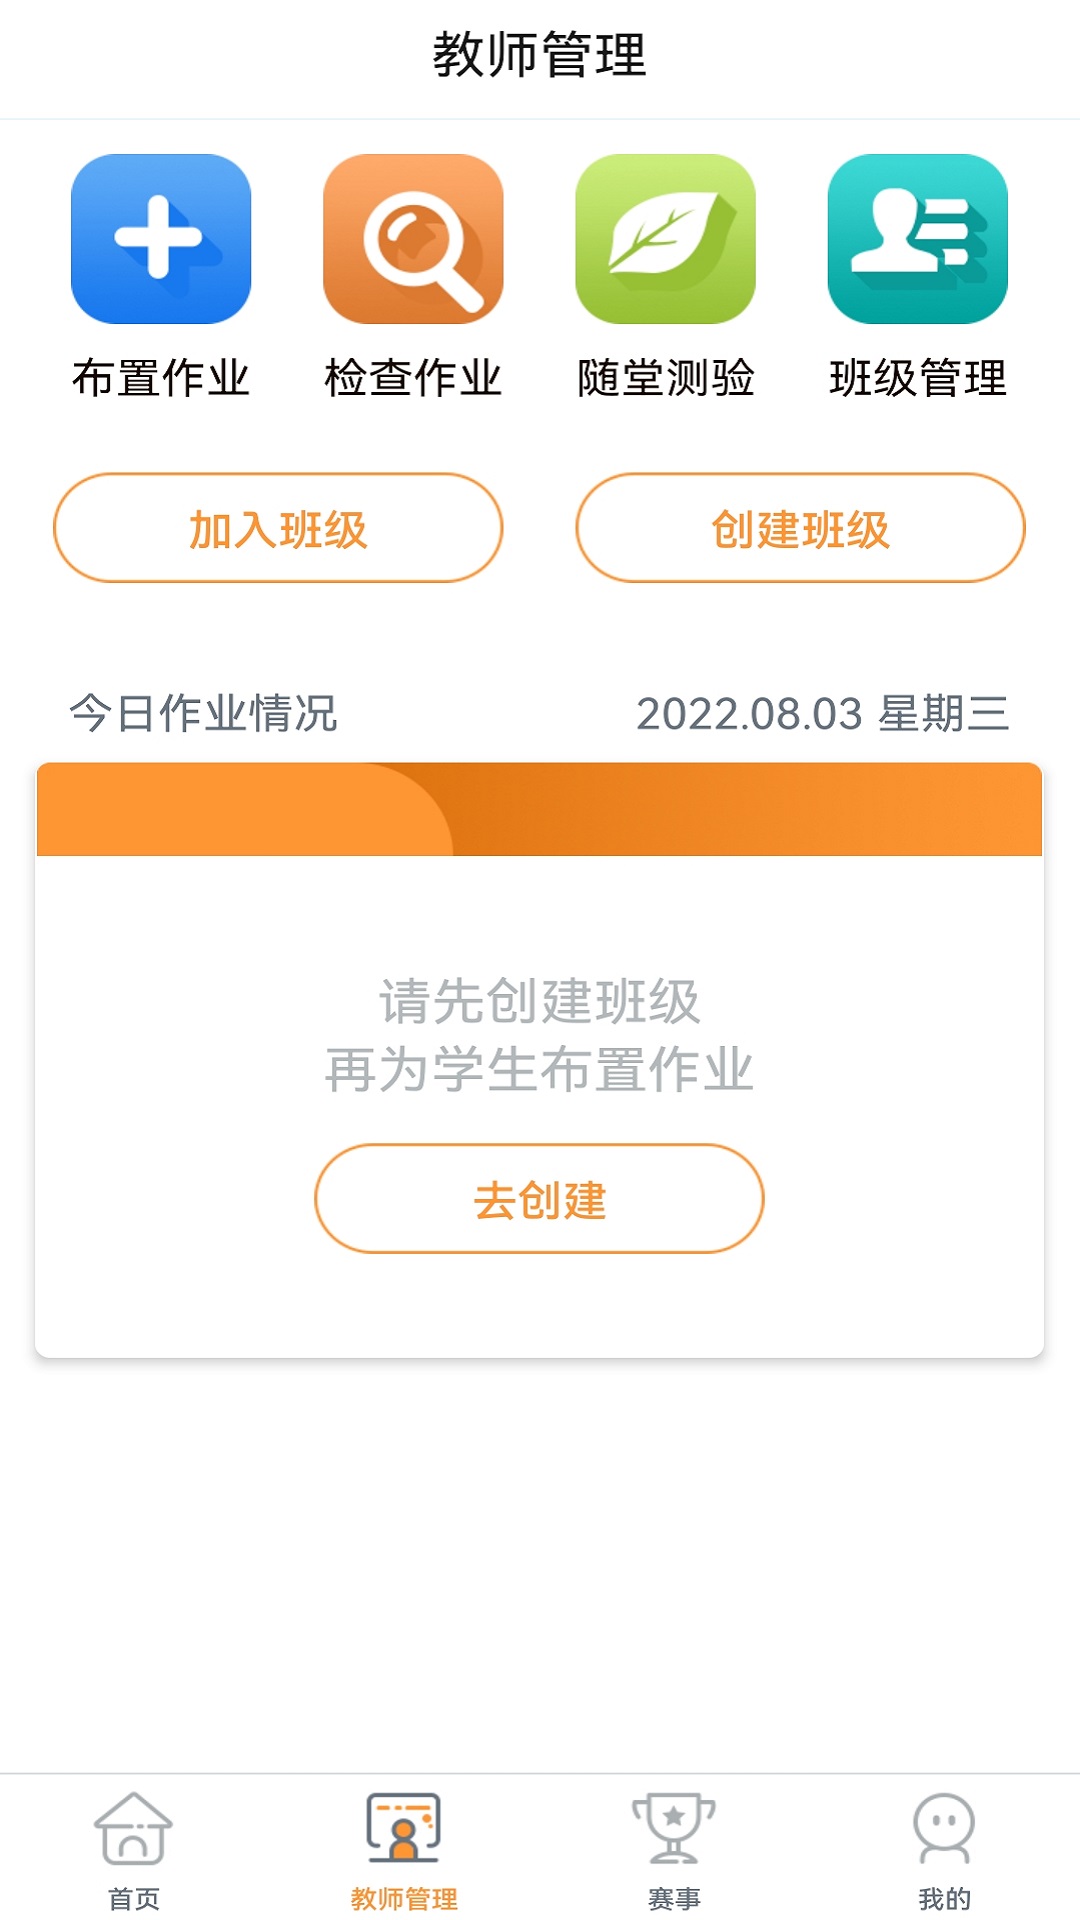Tap the orange homework card header
The height and width of the screenshot is (1920, 1080).
[x=539, y=810]
